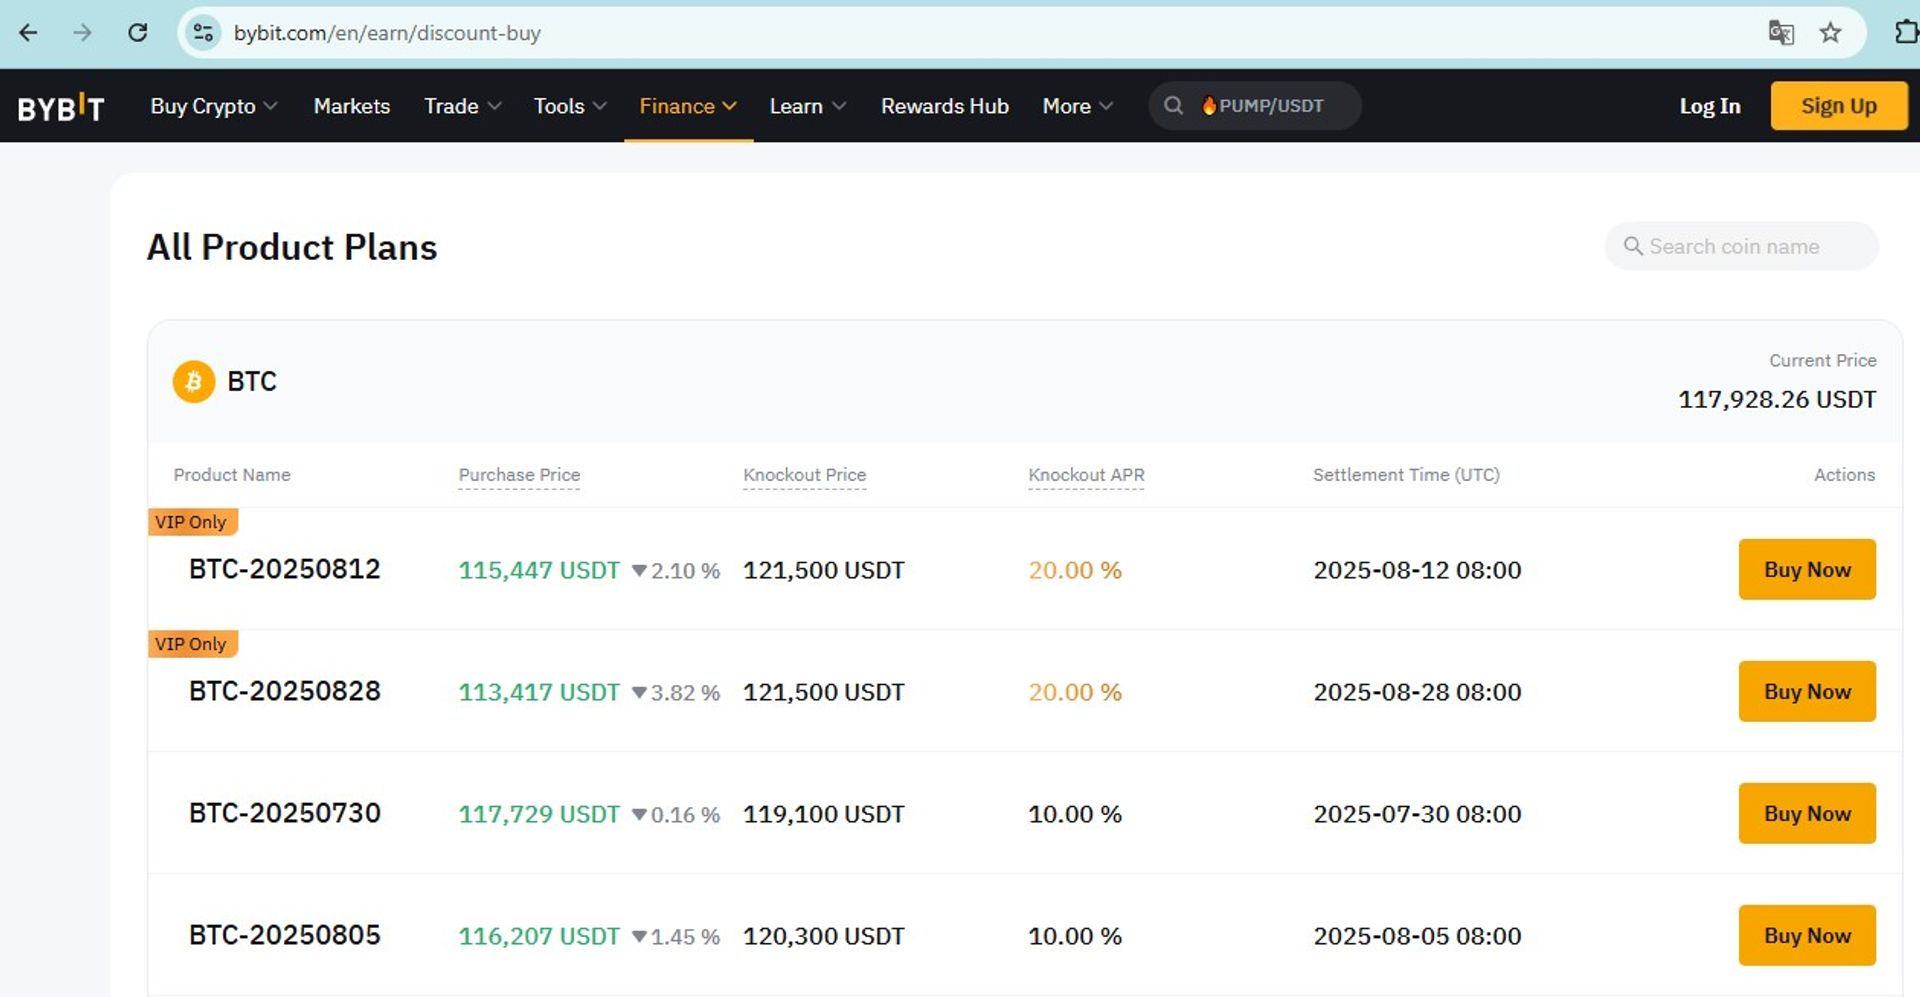Click VIP Only tag on BTC-20250828

193,644
